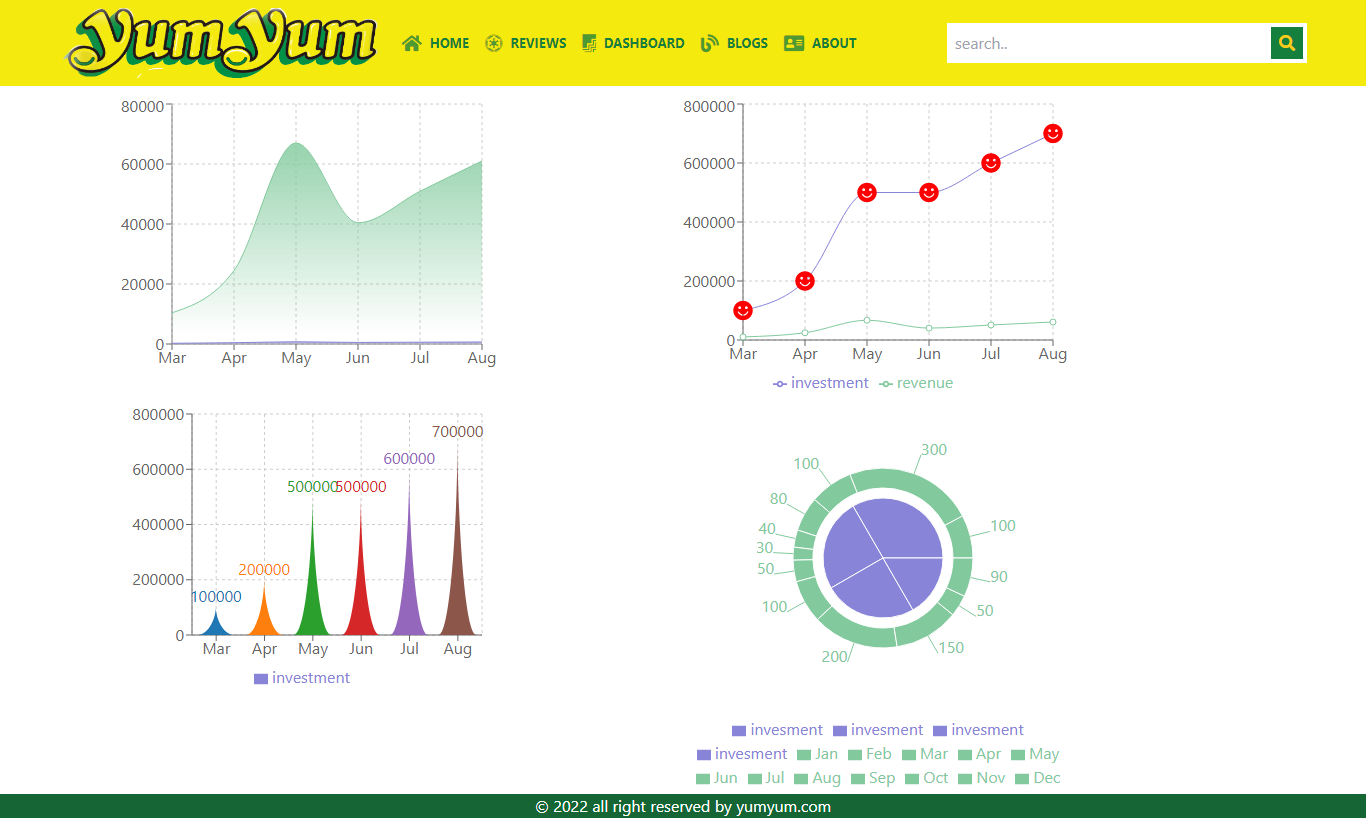Click the smiley marker above May
This screenshot has width=1366, height=818.
click(867, 192)
